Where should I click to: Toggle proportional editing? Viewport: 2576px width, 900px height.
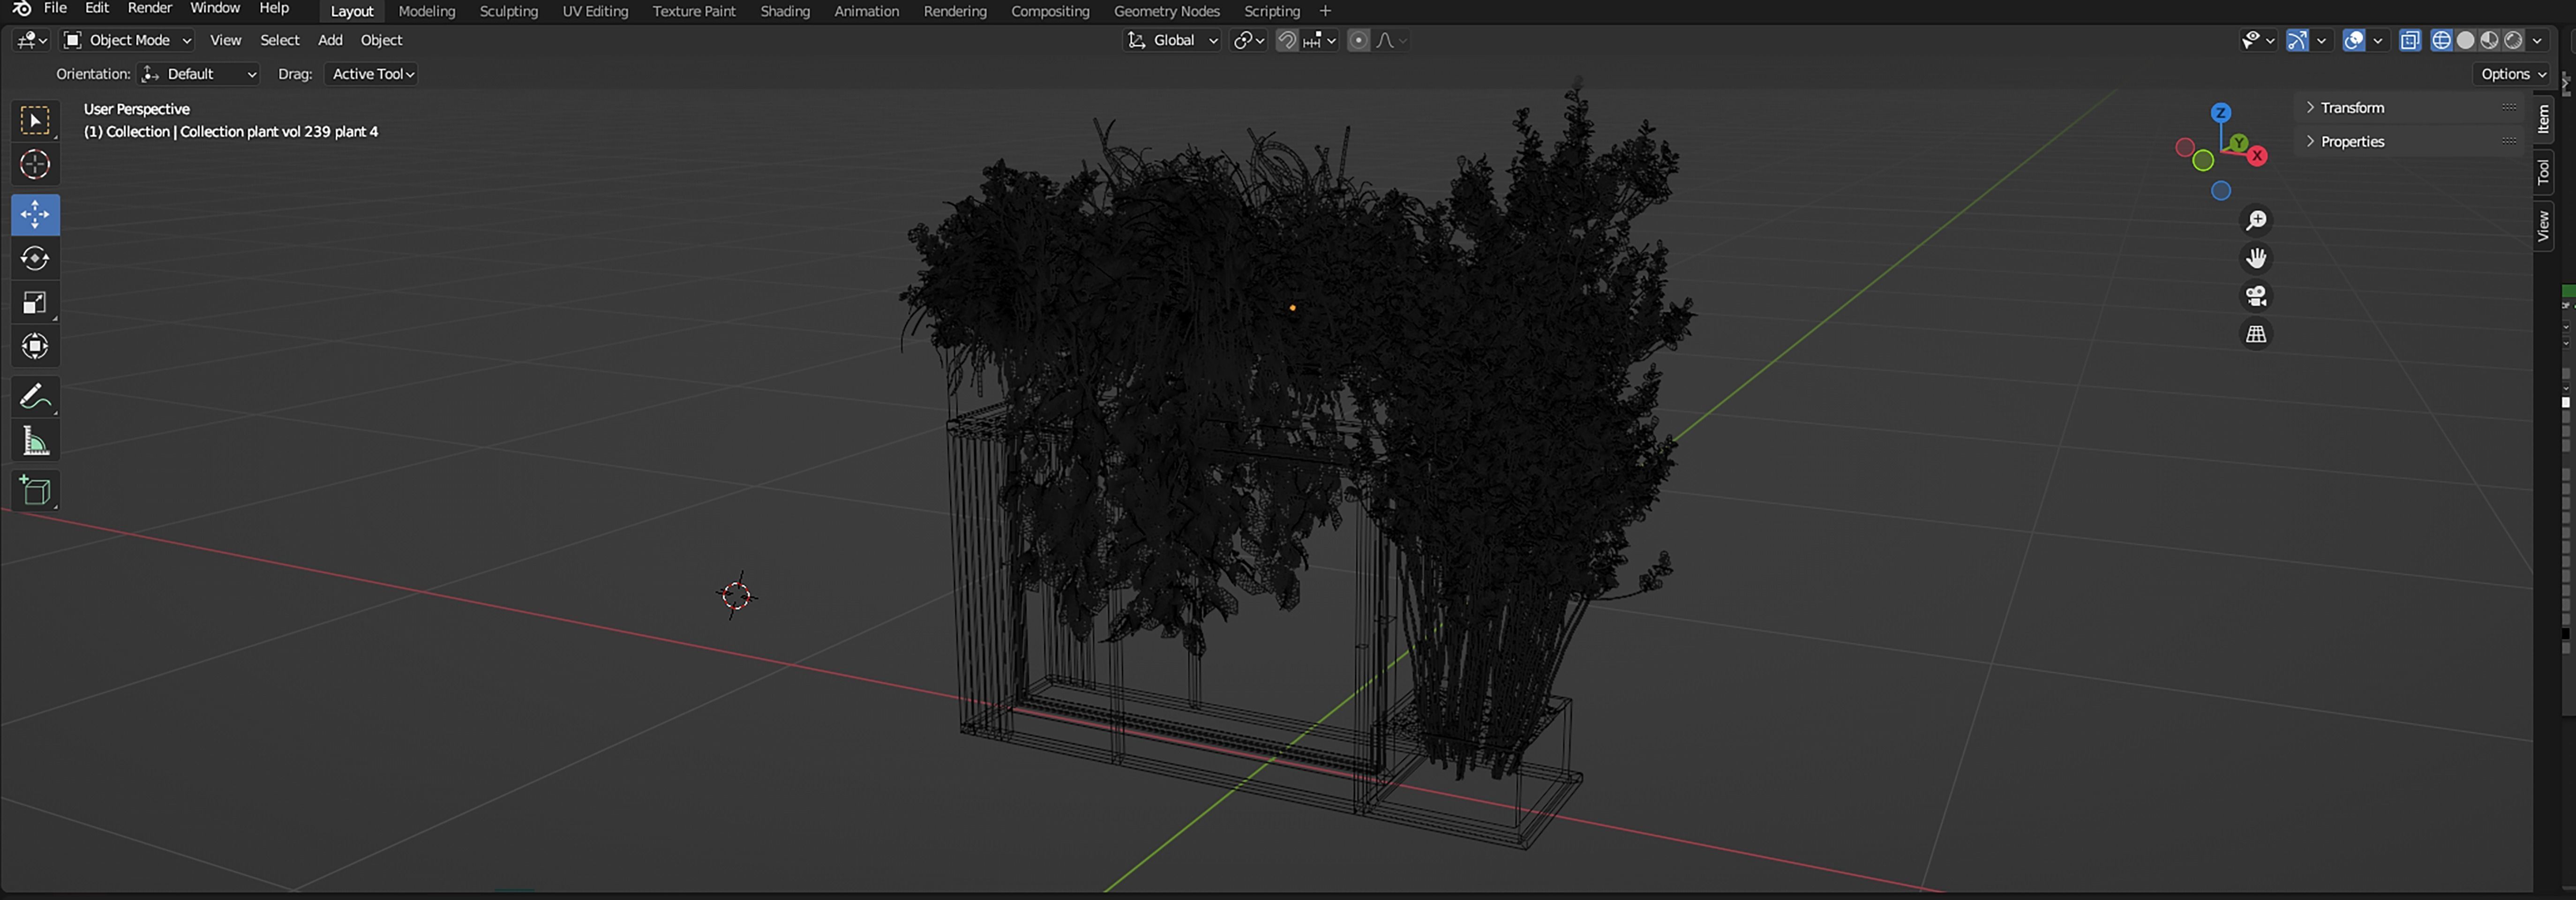[x=1358, y=40]
